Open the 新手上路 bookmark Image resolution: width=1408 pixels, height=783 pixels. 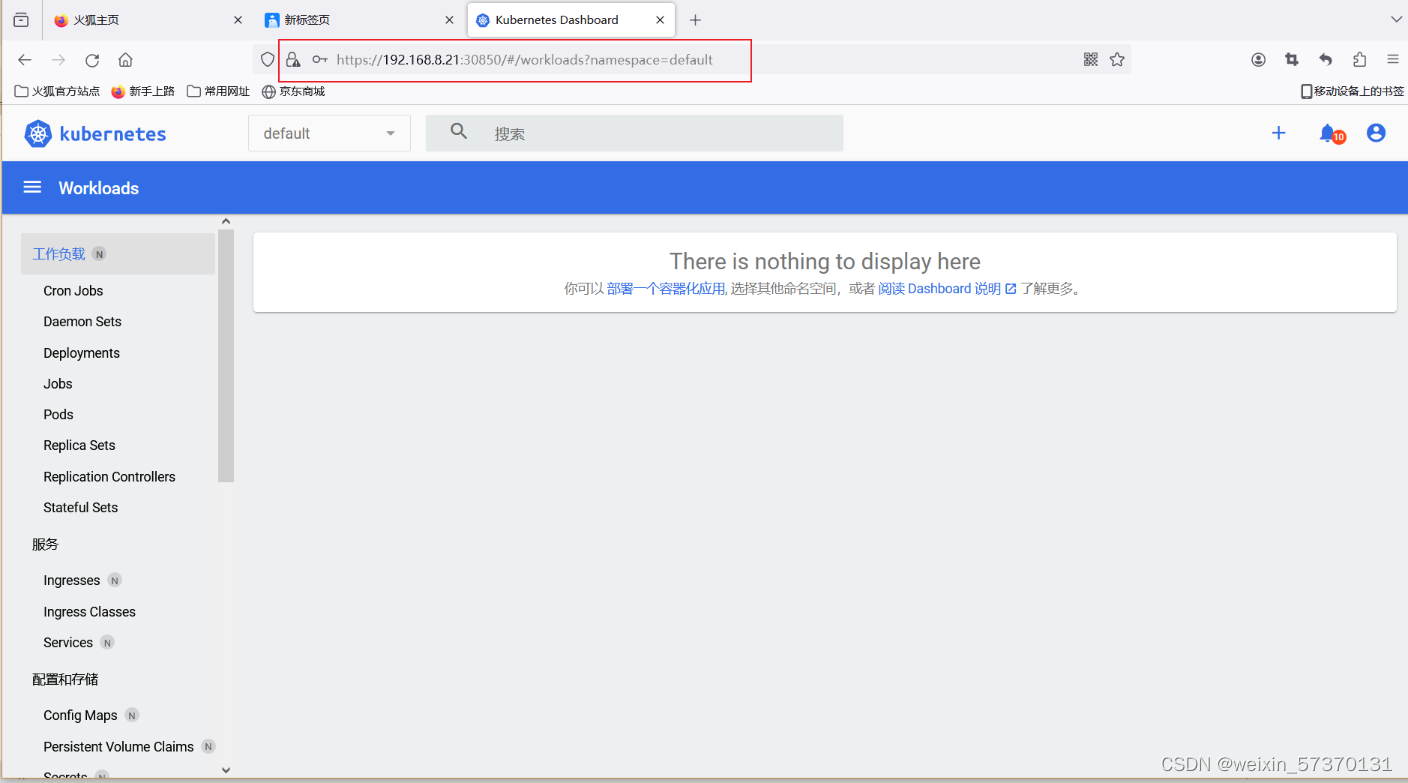(x=143, y=91)
